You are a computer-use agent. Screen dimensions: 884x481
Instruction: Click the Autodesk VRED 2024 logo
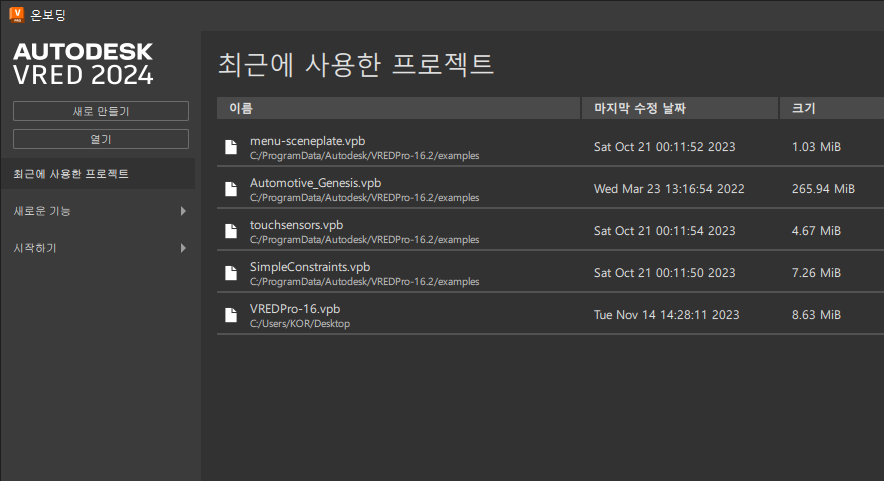pos(83,64)
